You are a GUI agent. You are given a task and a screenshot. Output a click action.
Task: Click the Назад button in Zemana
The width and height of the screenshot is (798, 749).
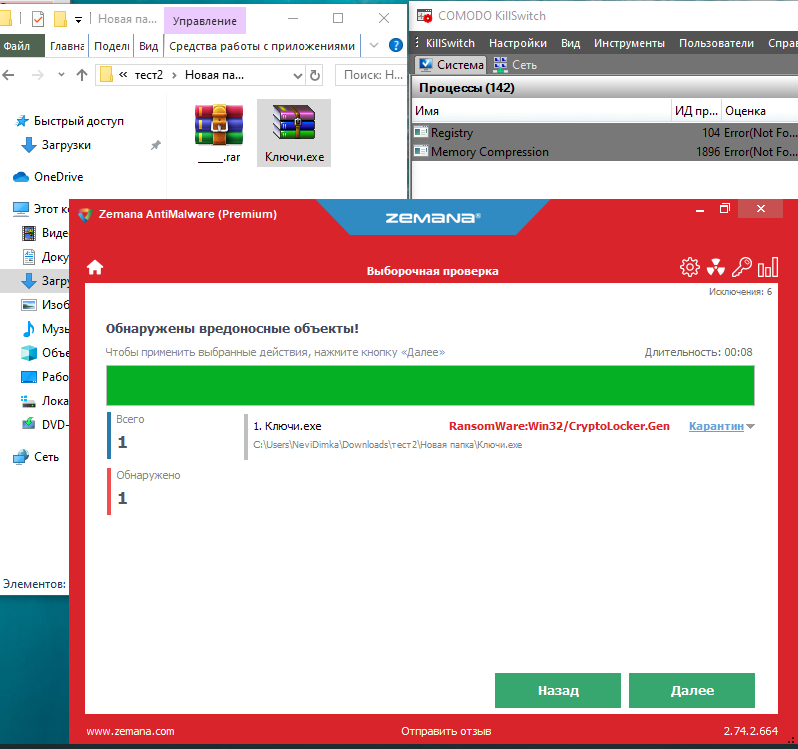[x=558, y=690]
